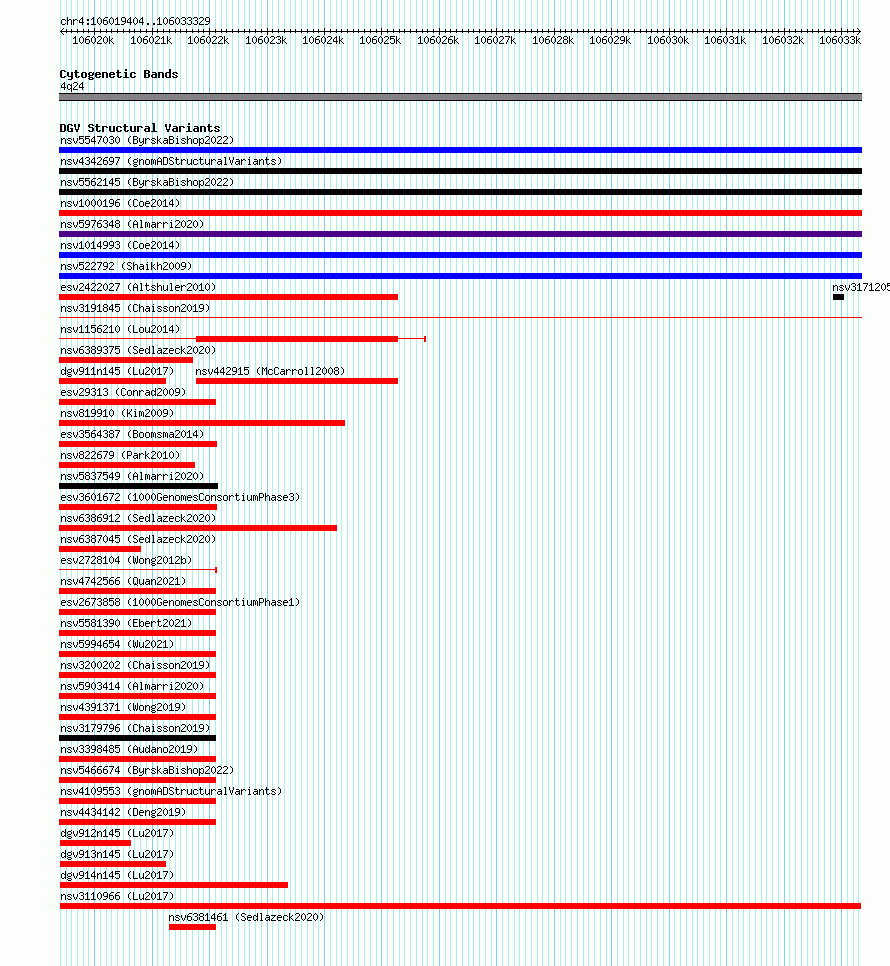Open nsv6381461 (Sedlazeck2020) label
Screen dimensions: 890x966
pos(246,917)
